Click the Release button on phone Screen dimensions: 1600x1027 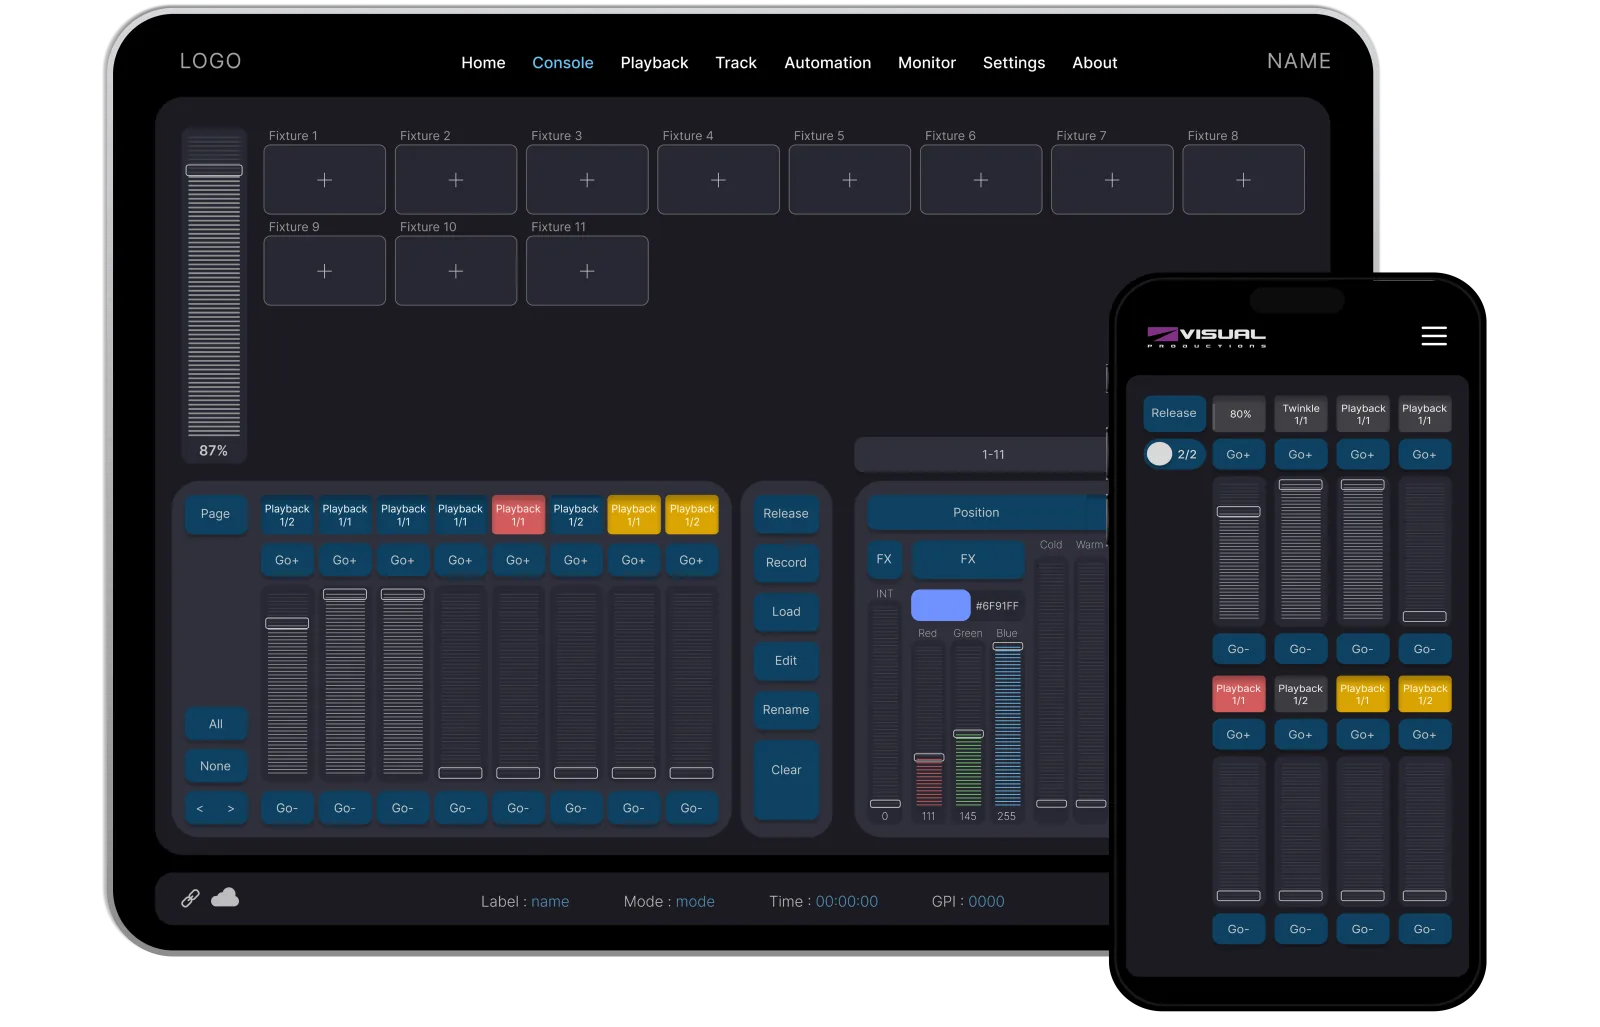coord(1174,413)
